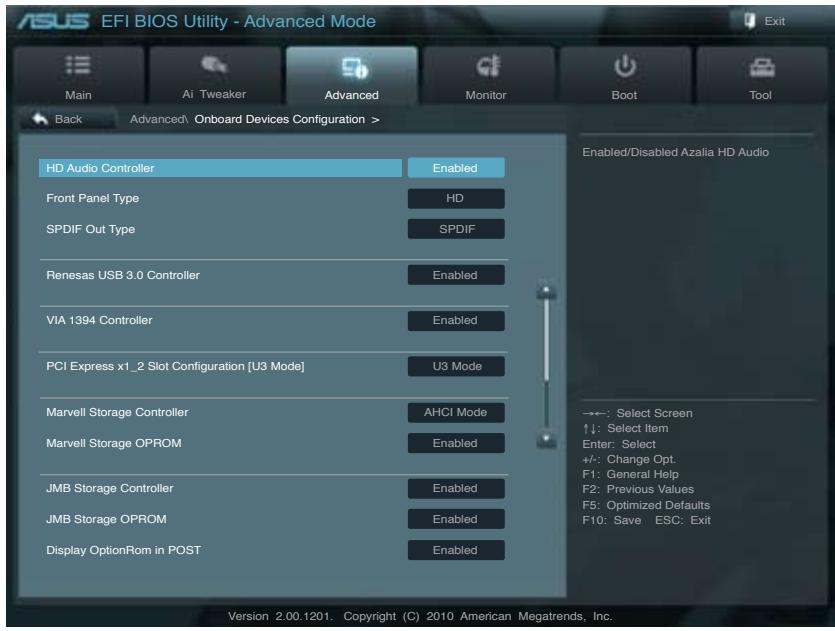The image size is (835, 631).
Task: Click the Boot tab power icon
Action: (625, 66)
